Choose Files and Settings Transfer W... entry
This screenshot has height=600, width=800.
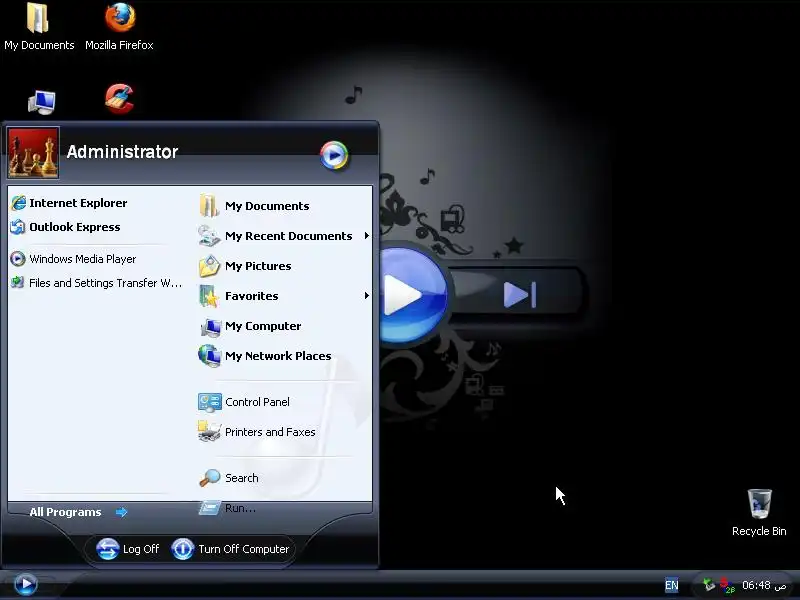coord(105,283)
